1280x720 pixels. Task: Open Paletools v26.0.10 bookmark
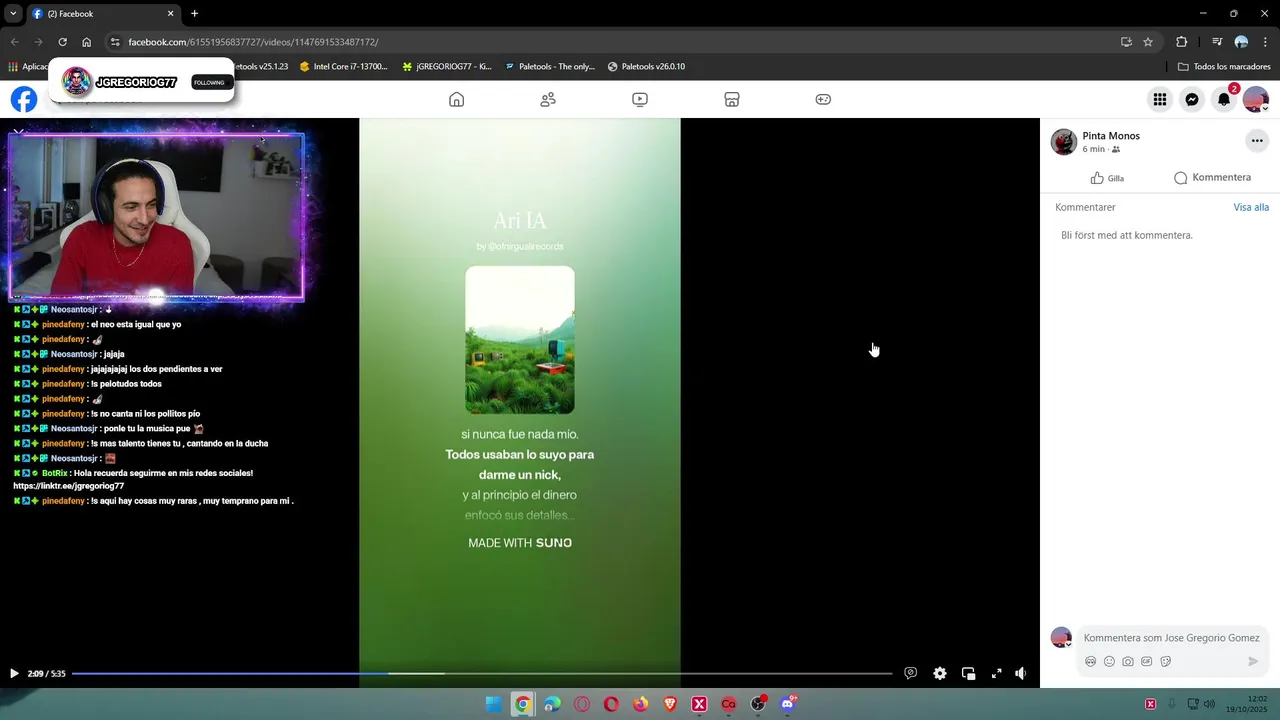tap(646, 67)
